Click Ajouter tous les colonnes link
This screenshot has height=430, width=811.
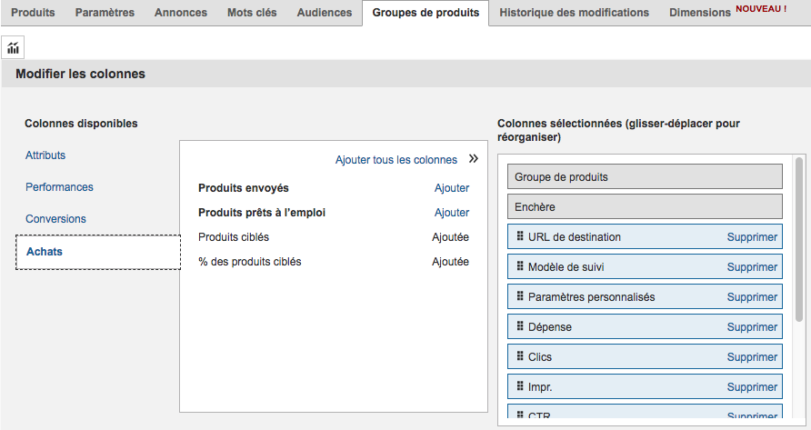coord(396,160)
